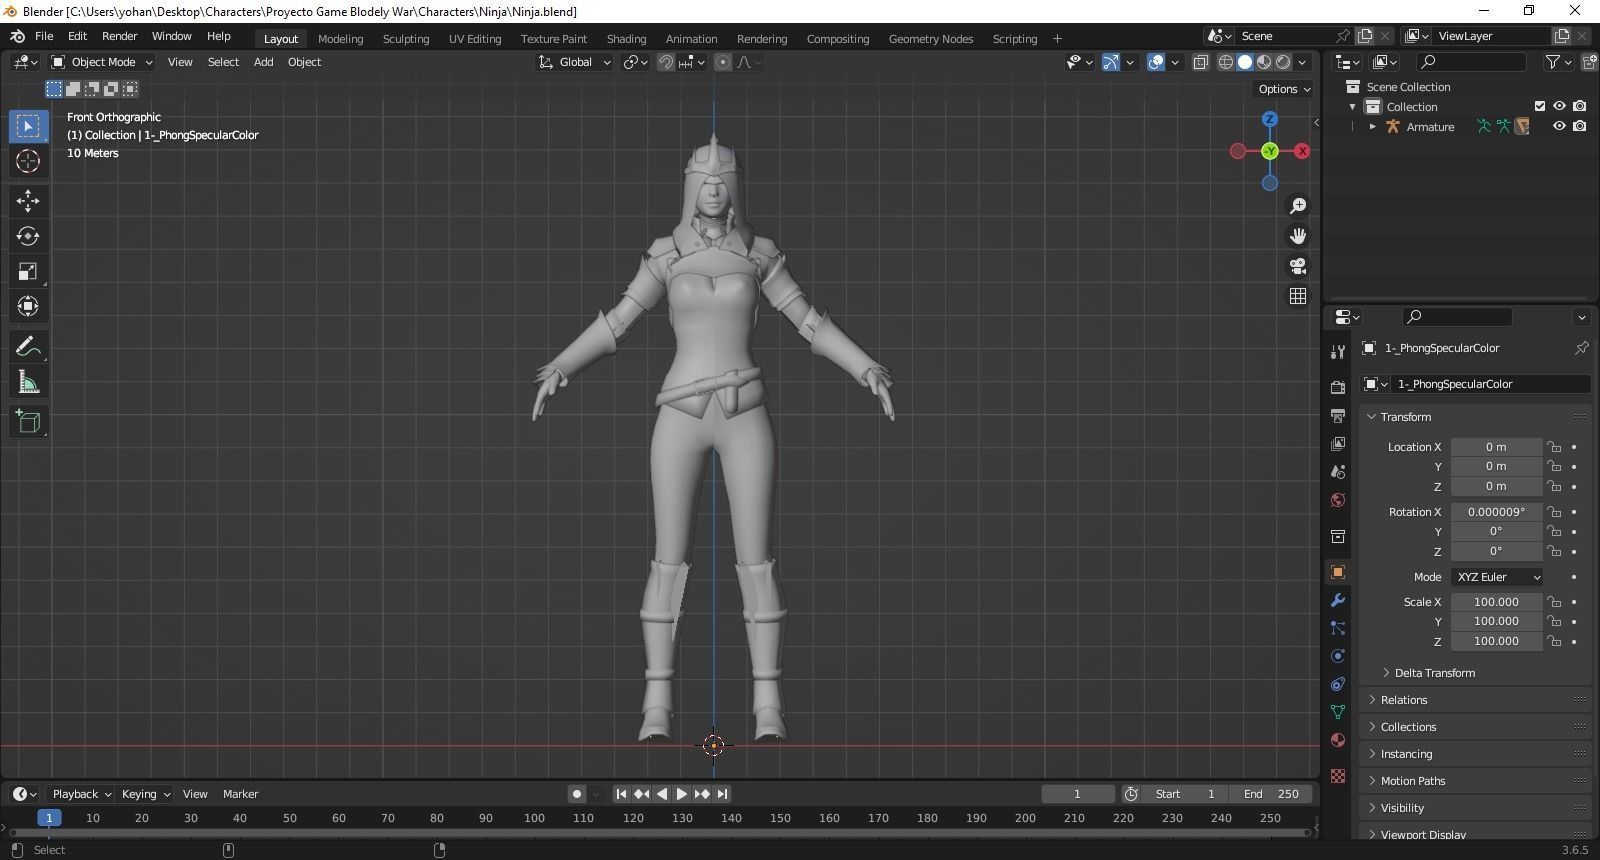
Task: Open the Object Mode dropdown
Action: [102, 62]
